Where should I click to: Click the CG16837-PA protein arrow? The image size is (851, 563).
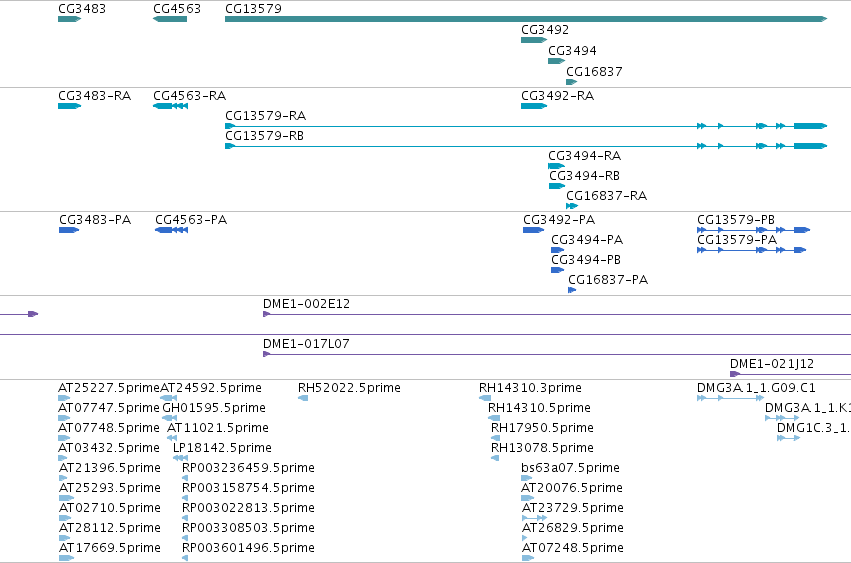572,290
